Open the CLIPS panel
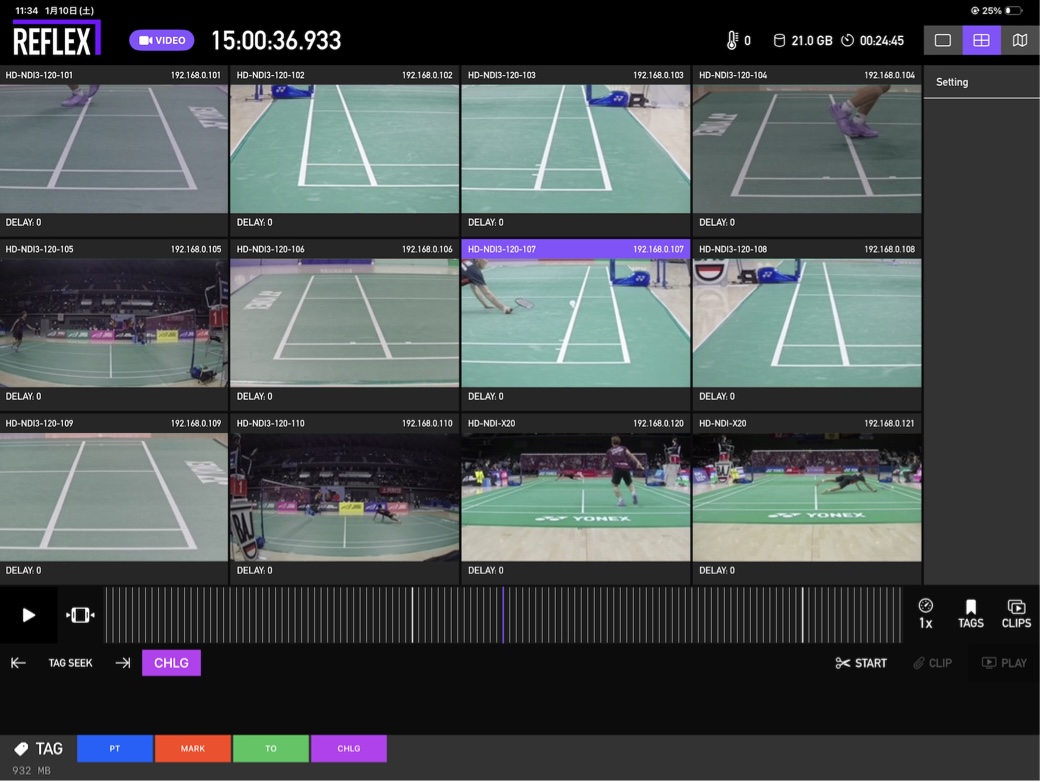 pos(1016,614)
